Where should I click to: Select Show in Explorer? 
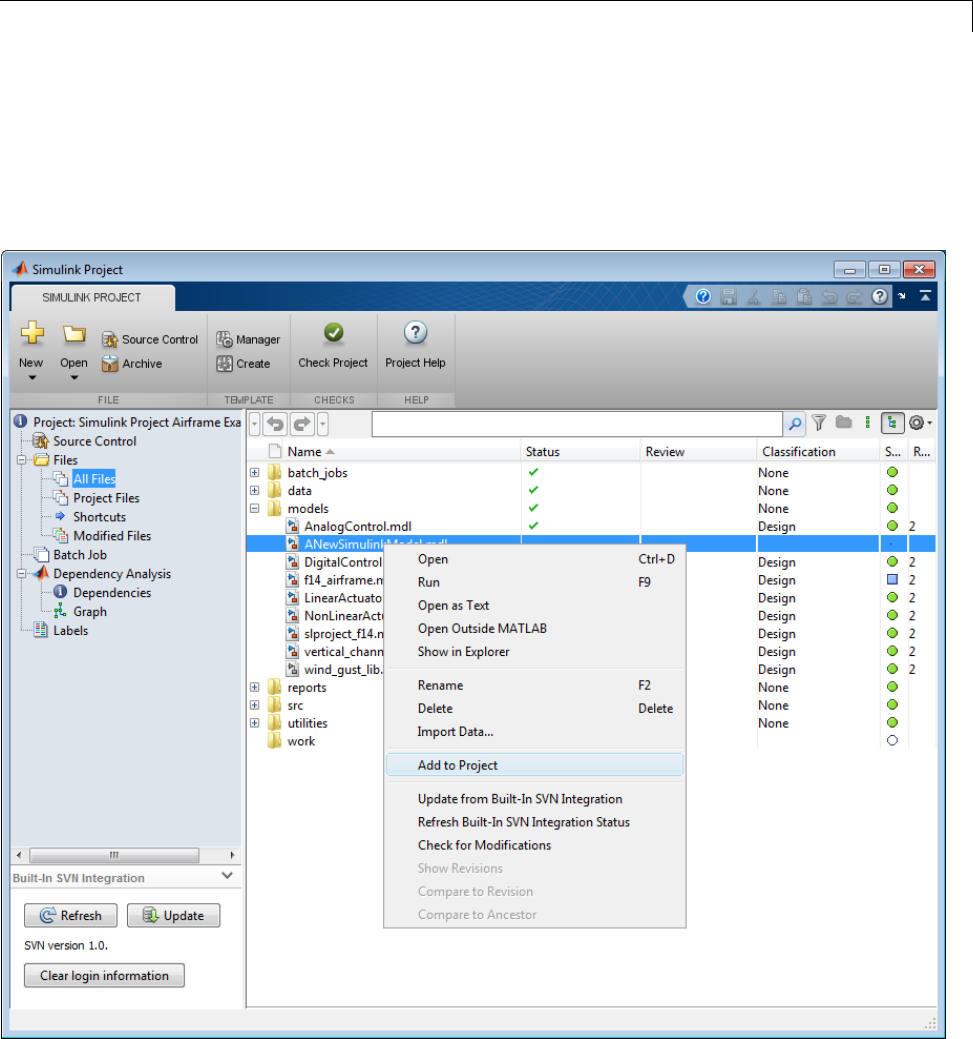tap(534, 652)
